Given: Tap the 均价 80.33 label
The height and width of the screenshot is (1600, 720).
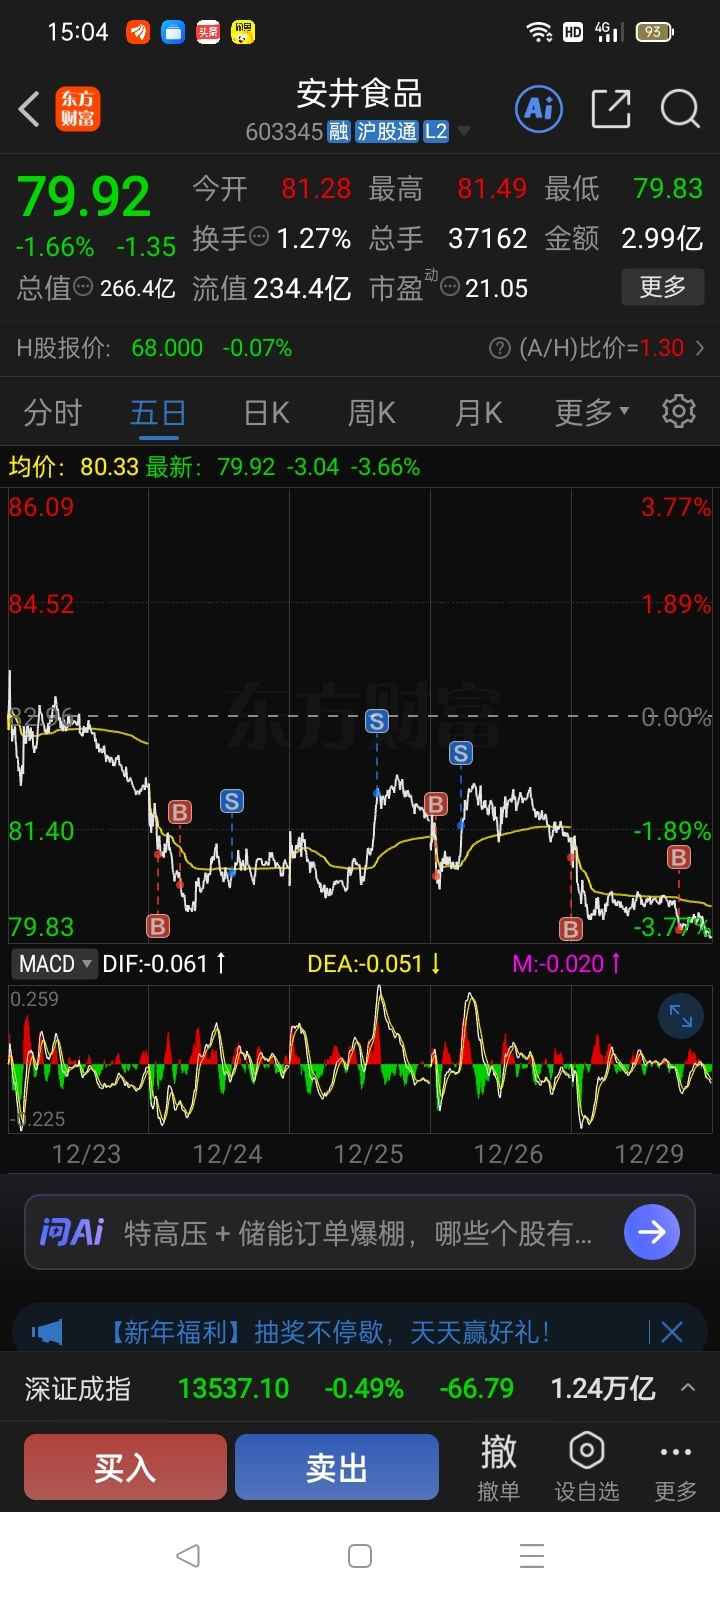Looking at the screenshot, I should click(73, 467).
